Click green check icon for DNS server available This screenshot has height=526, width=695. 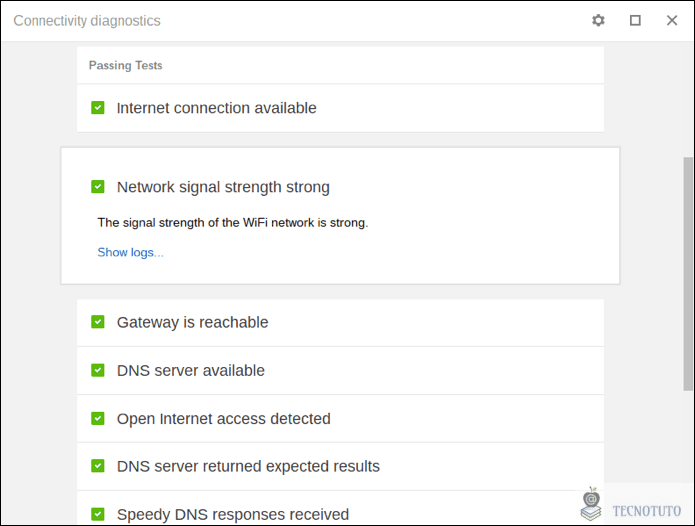(98, 370)
